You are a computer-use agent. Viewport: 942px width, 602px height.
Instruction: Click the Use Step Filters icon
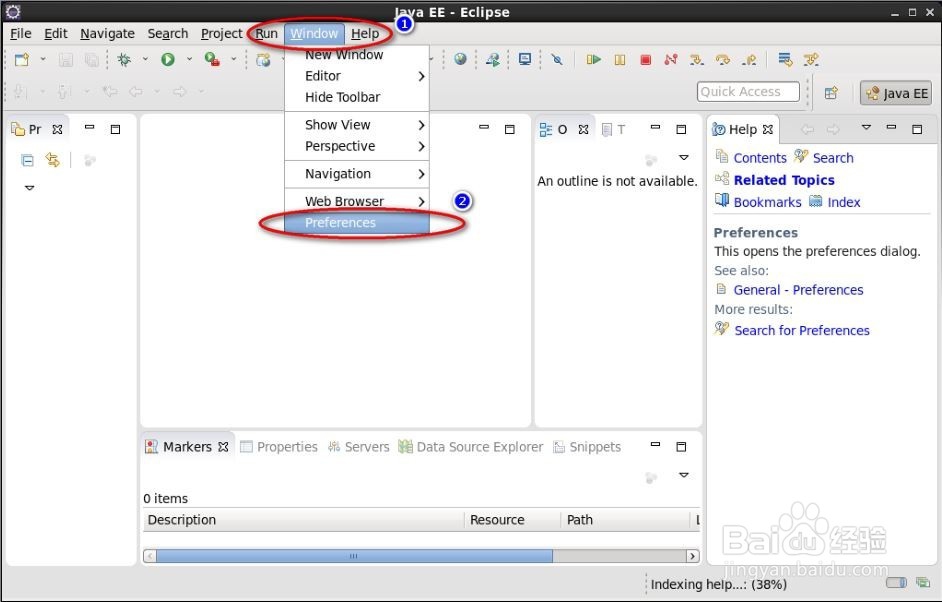pyautogui.click(x=811, y=59)
